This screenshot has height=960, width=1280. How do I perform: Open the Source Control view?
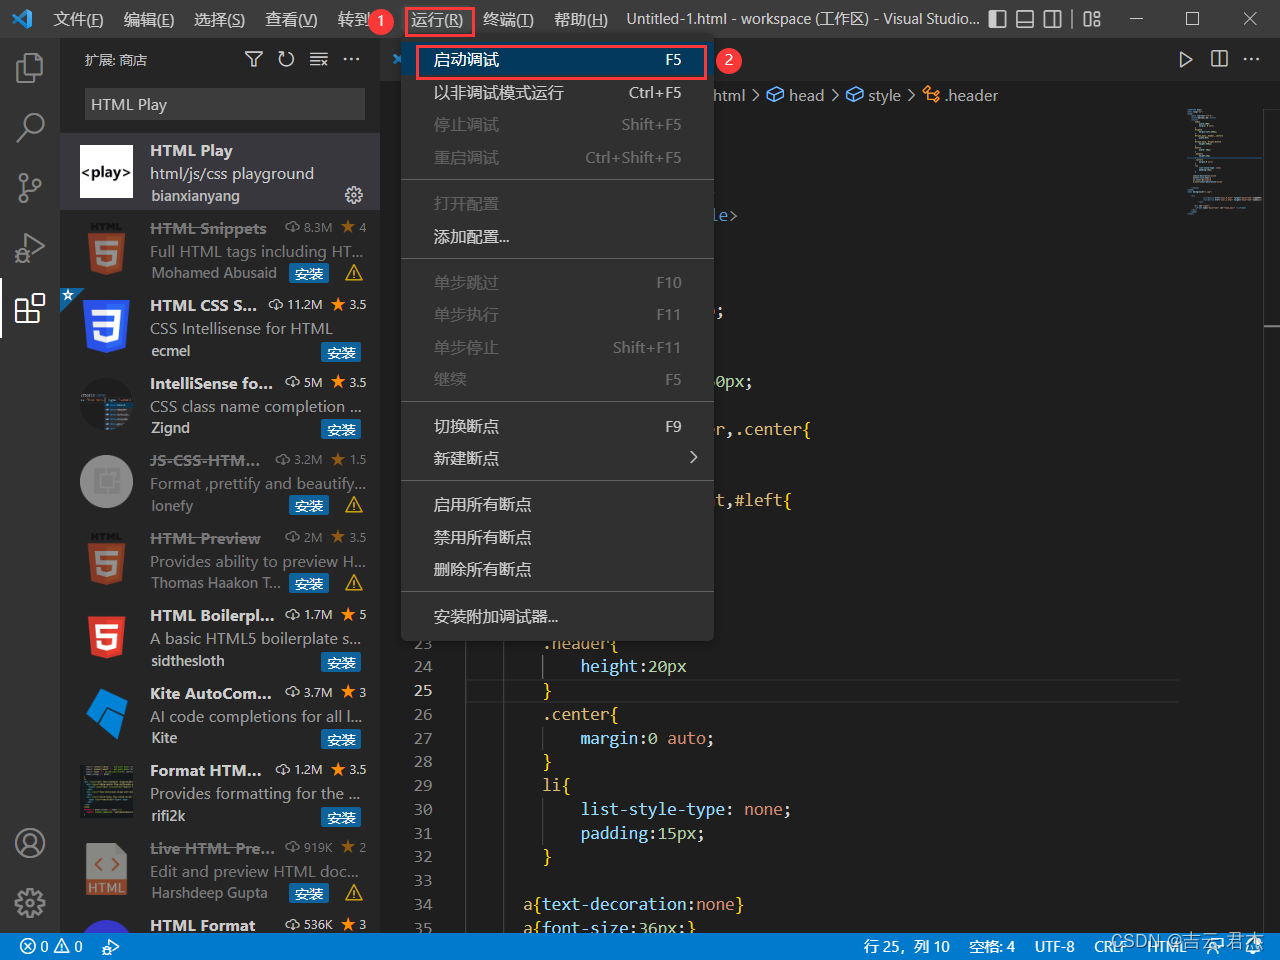pyautogui.click(x=29, y=188)
